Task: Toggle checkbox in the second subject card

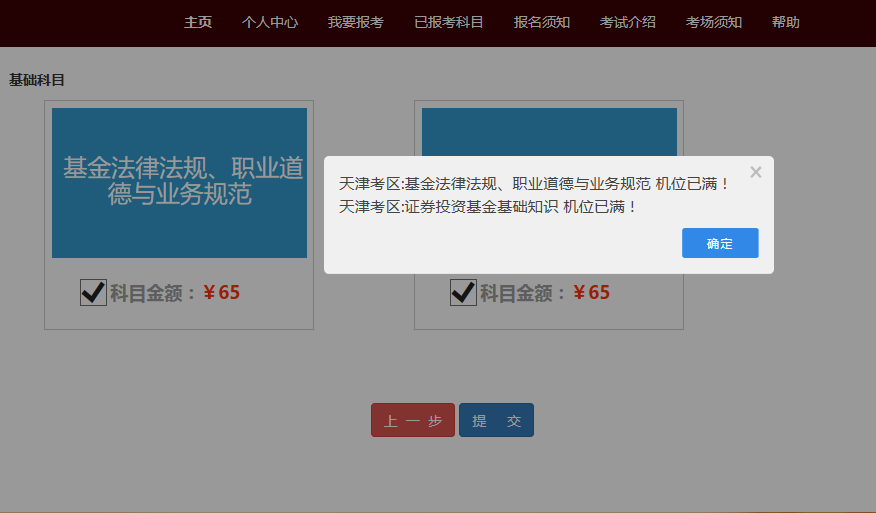Action: [463, 292]
